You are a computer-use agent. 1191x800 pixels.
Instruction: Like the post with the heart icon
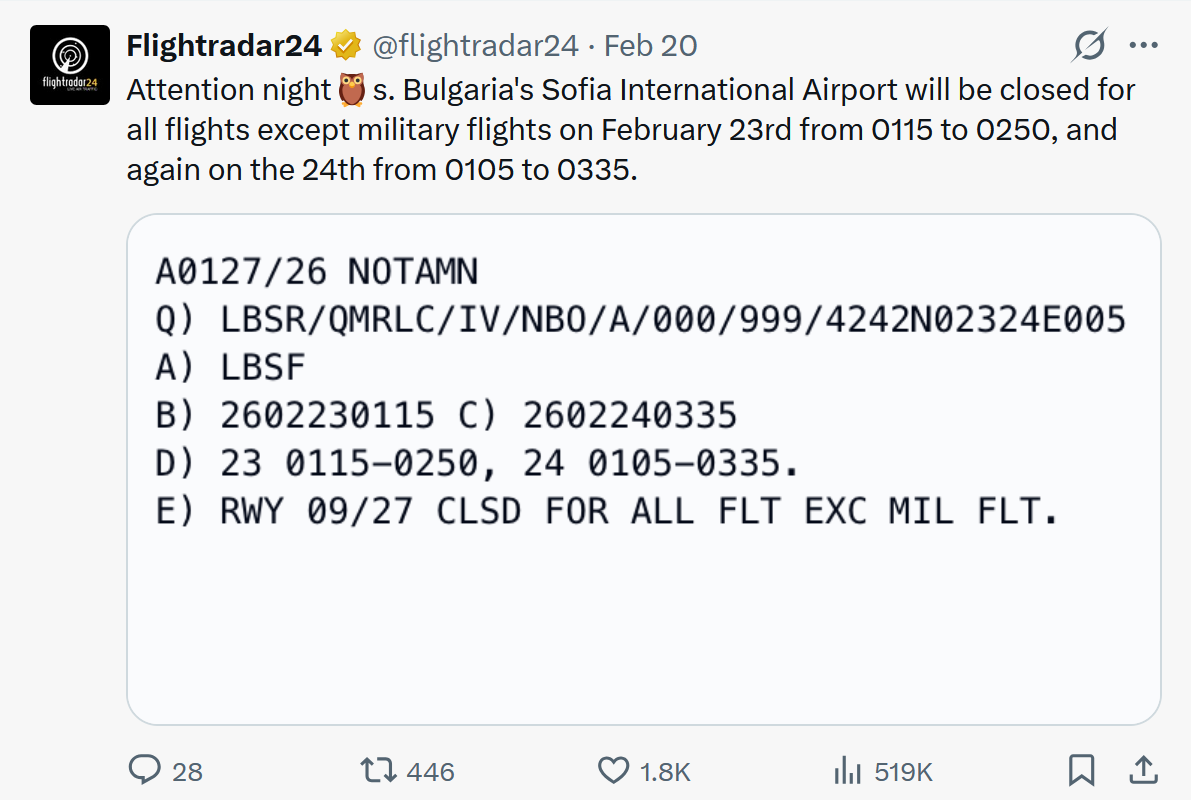tap(612, 770)
